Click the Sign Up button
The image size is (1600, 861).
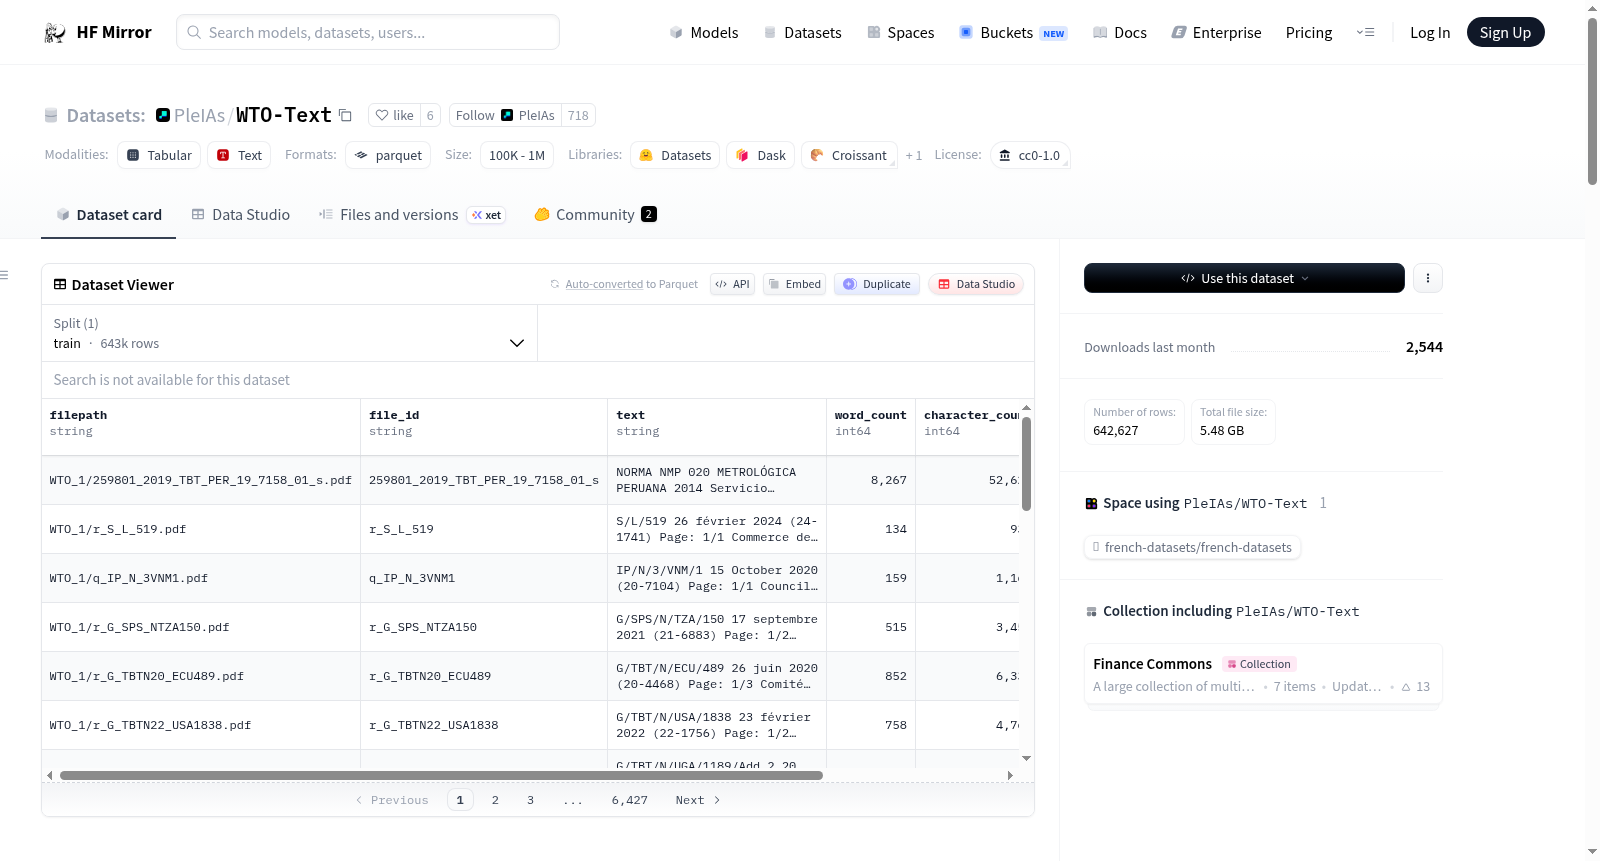[1505, 32]
